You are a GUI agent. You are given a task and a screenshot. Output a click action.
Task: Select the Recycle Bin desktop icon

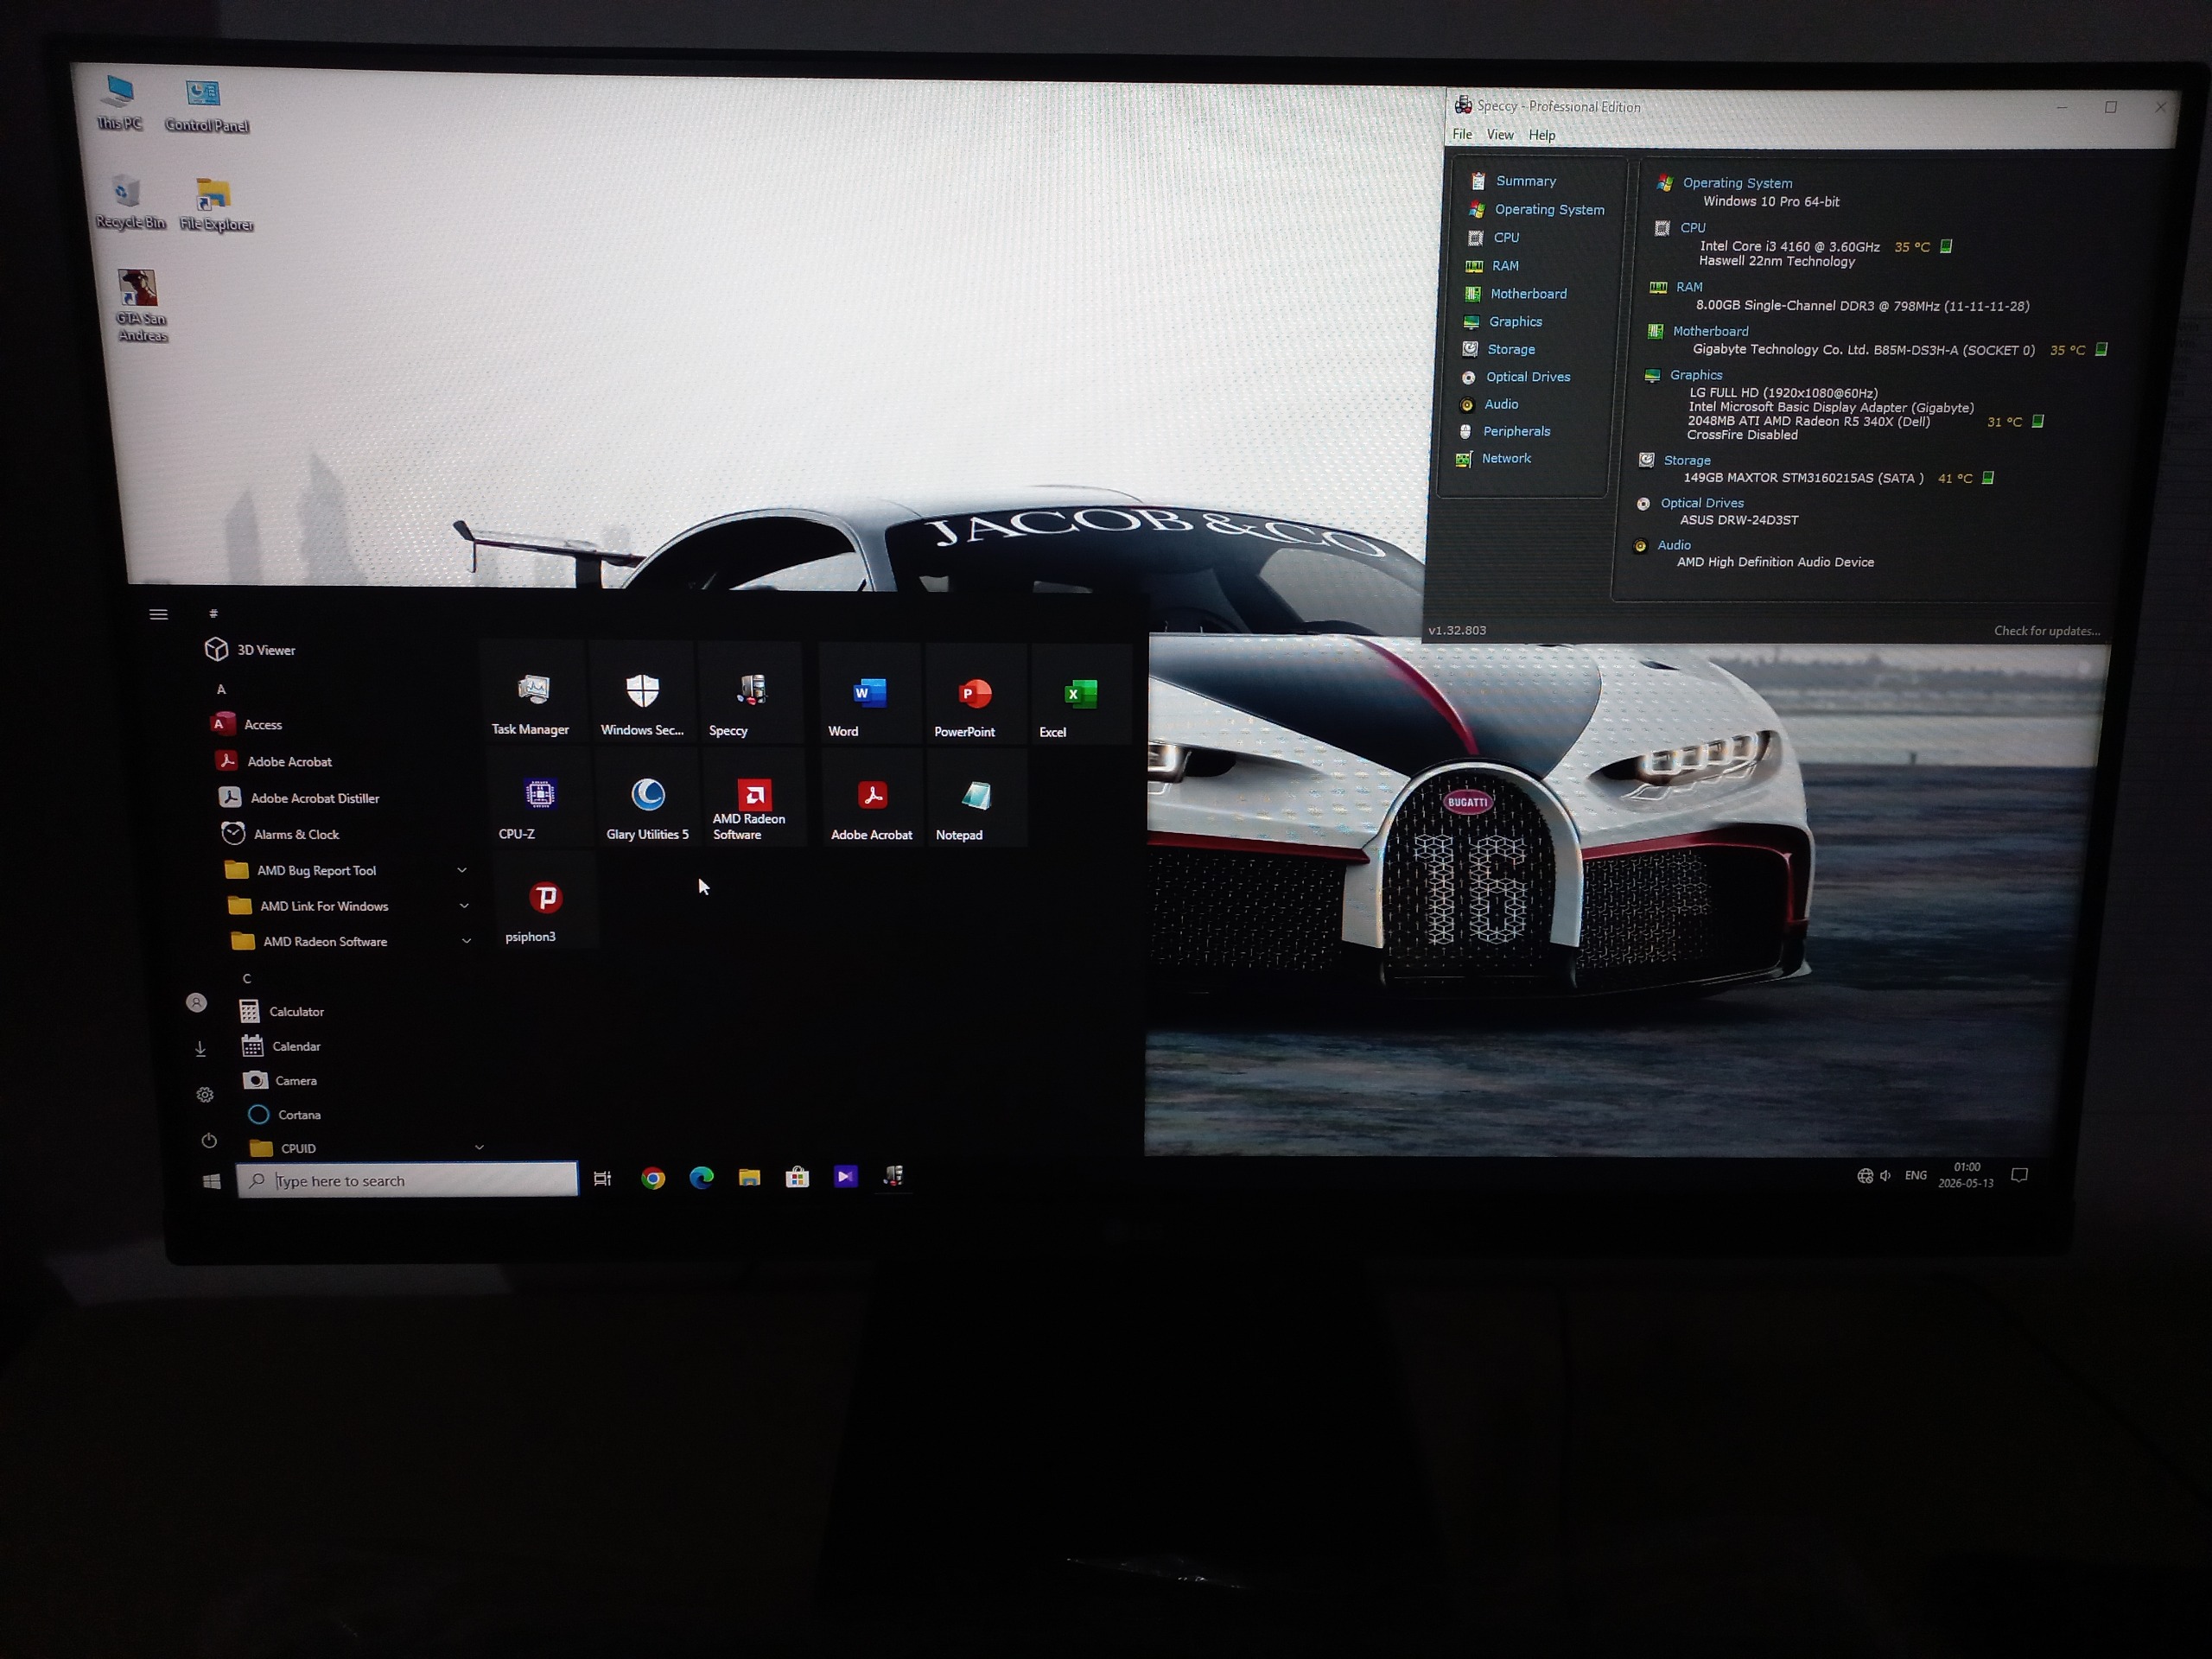point(129,201)
